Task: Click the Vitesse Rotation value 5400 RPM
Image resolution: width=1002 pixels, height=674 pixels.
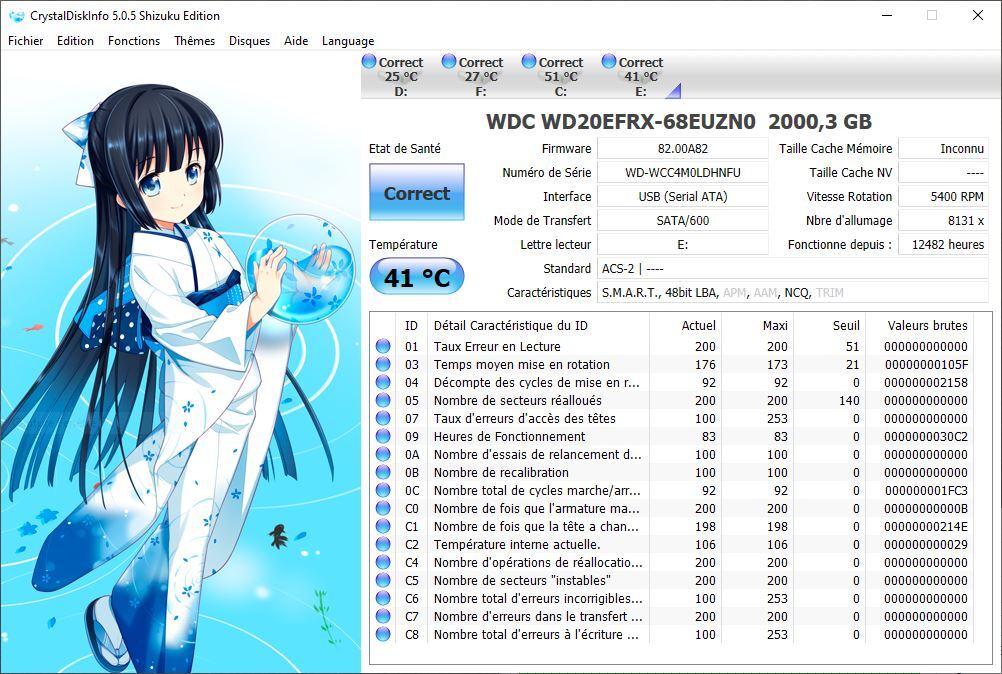Action: tap(943, 197)
